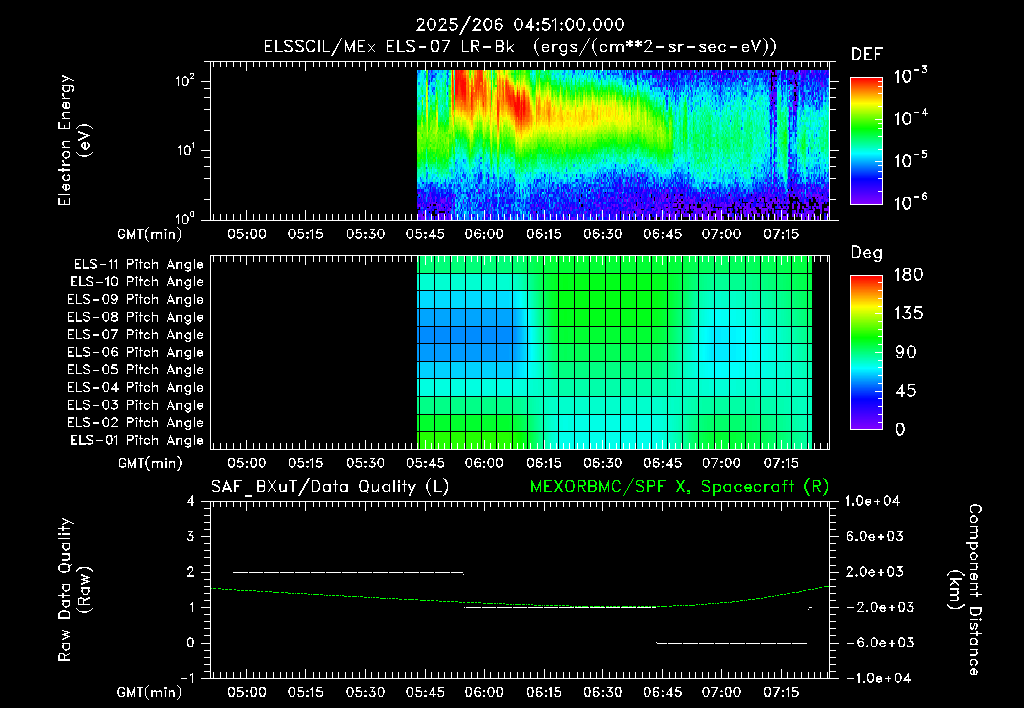1024x708 pixels.
Task: Click the GMT(min) label under the data quality panel
Action: pos(150,692)
